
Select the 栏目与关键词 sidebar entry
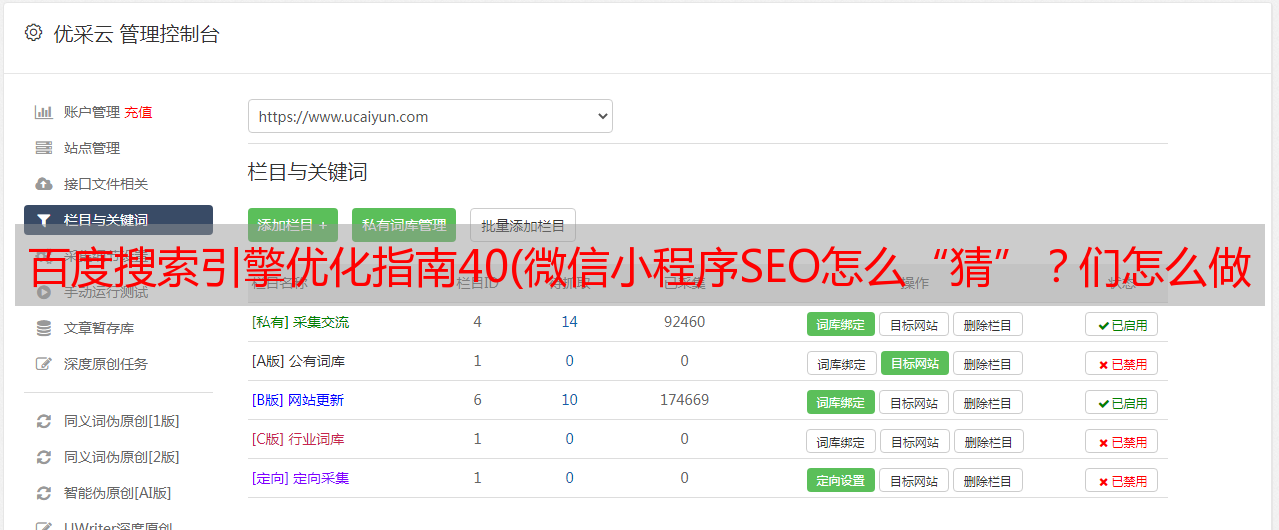coord(118,220)
